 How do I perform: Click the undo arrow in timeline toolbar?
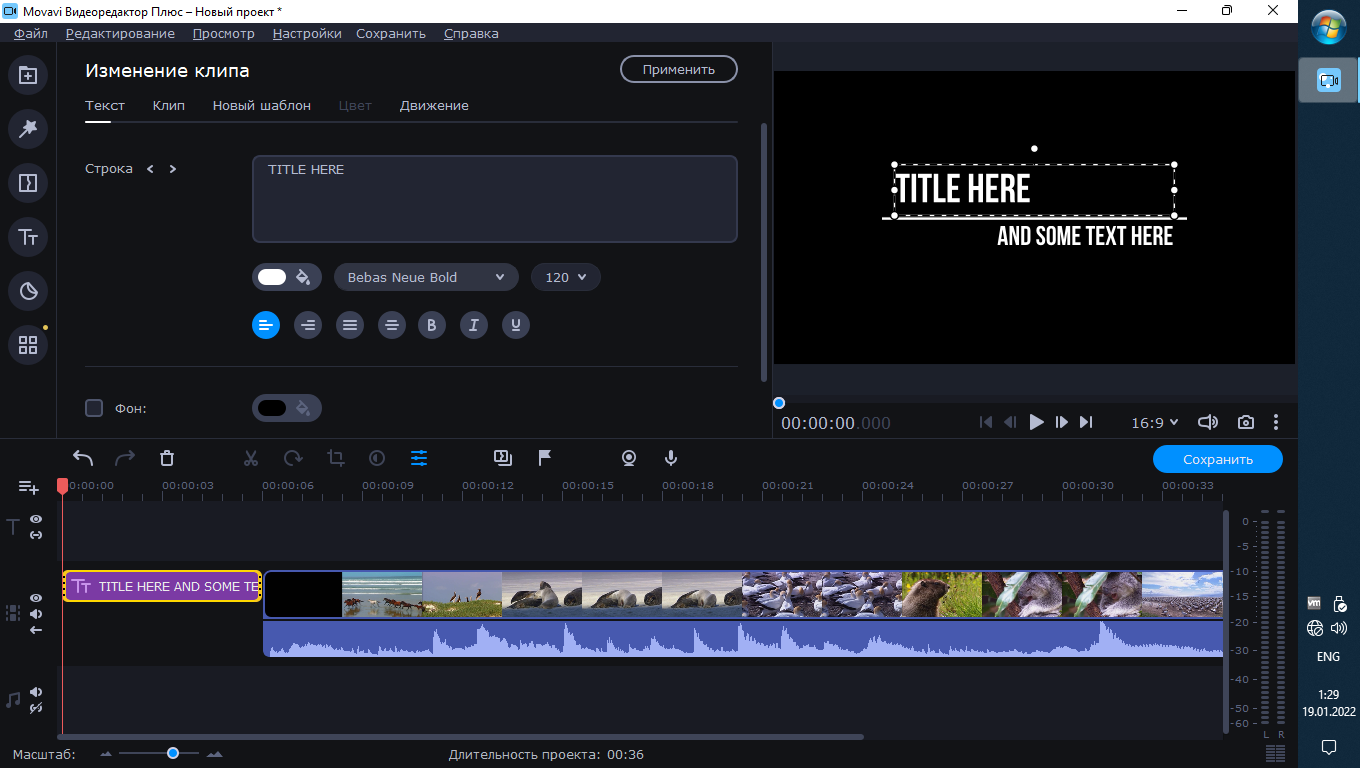(83, 458)
